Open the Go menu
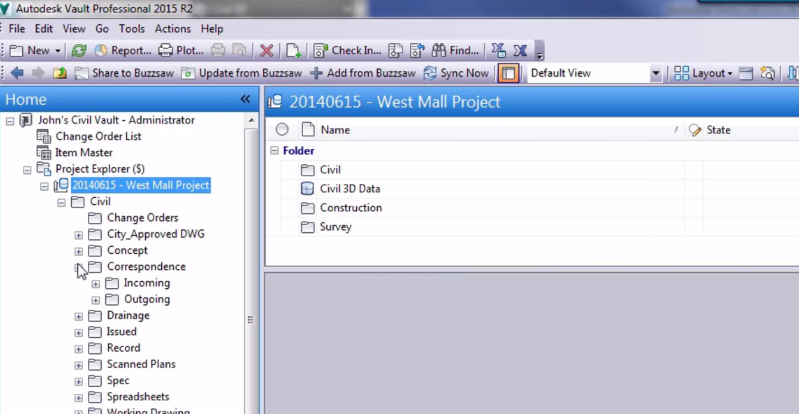Screen dimensions: 799x414 point(102,29)
